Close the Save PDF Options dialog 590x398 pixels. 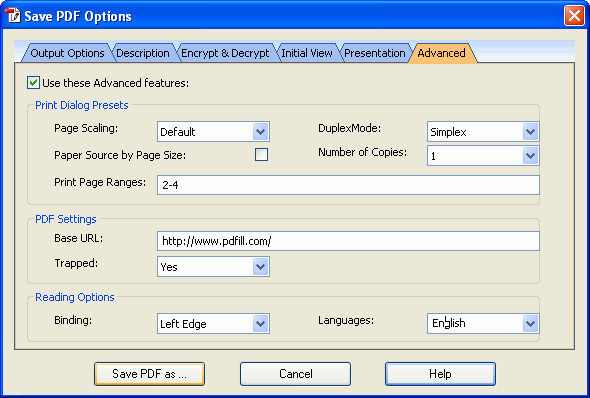tap(574, 16)
